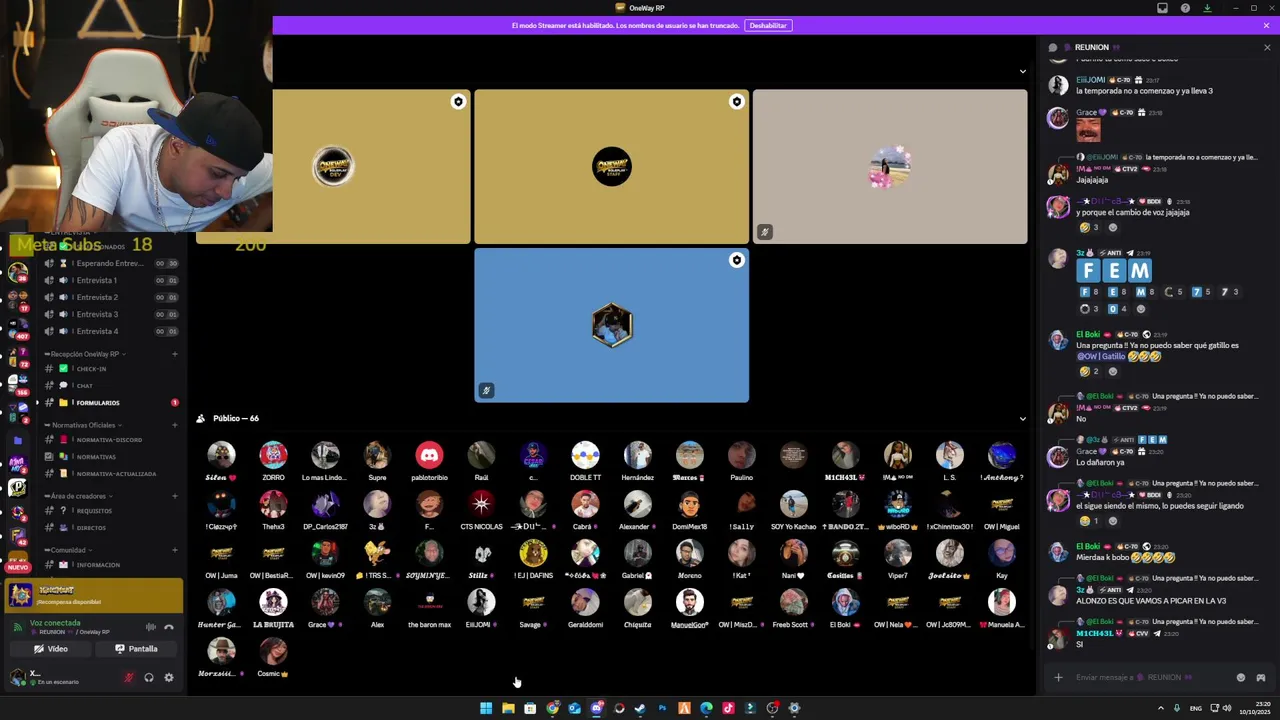The image size is (1280, 720).
Task: Toggle noise suppression waveform icon
Action: coord(151,627)
